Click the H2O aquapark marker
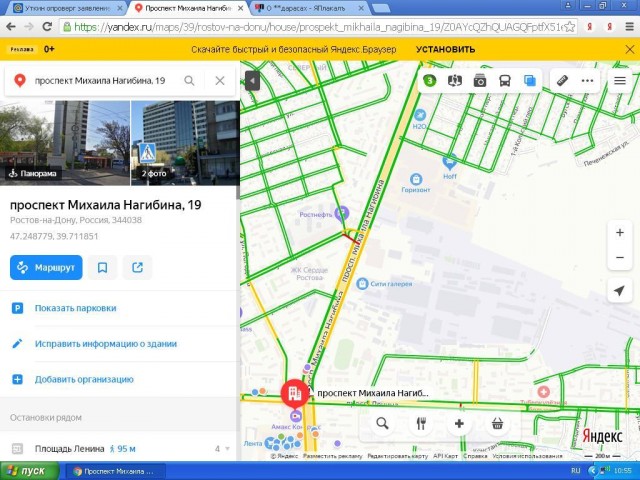The width and height of the screenshot is (640, 480). tap(420, 115)
